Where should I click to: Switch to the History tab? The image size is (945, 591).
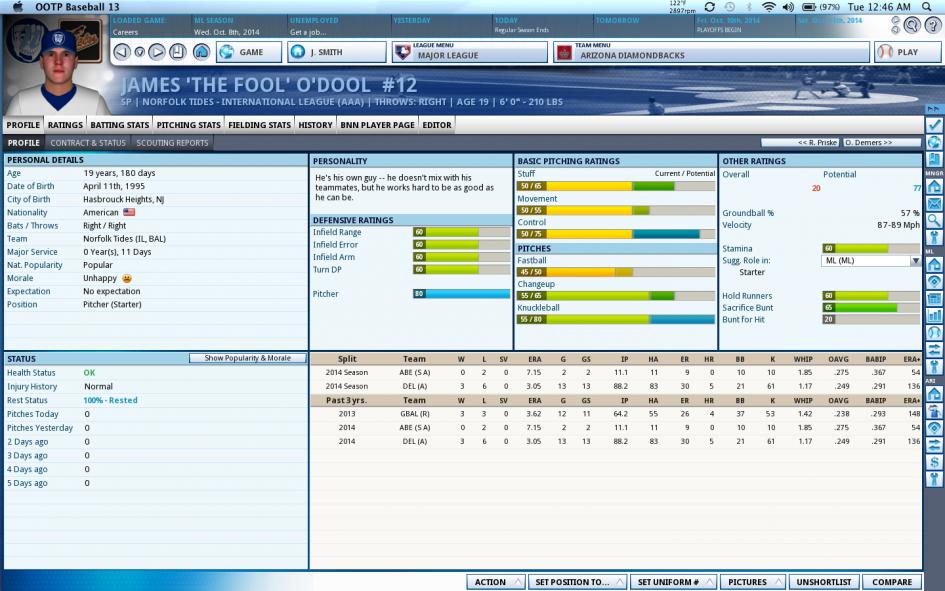click(x=315, y=125)
